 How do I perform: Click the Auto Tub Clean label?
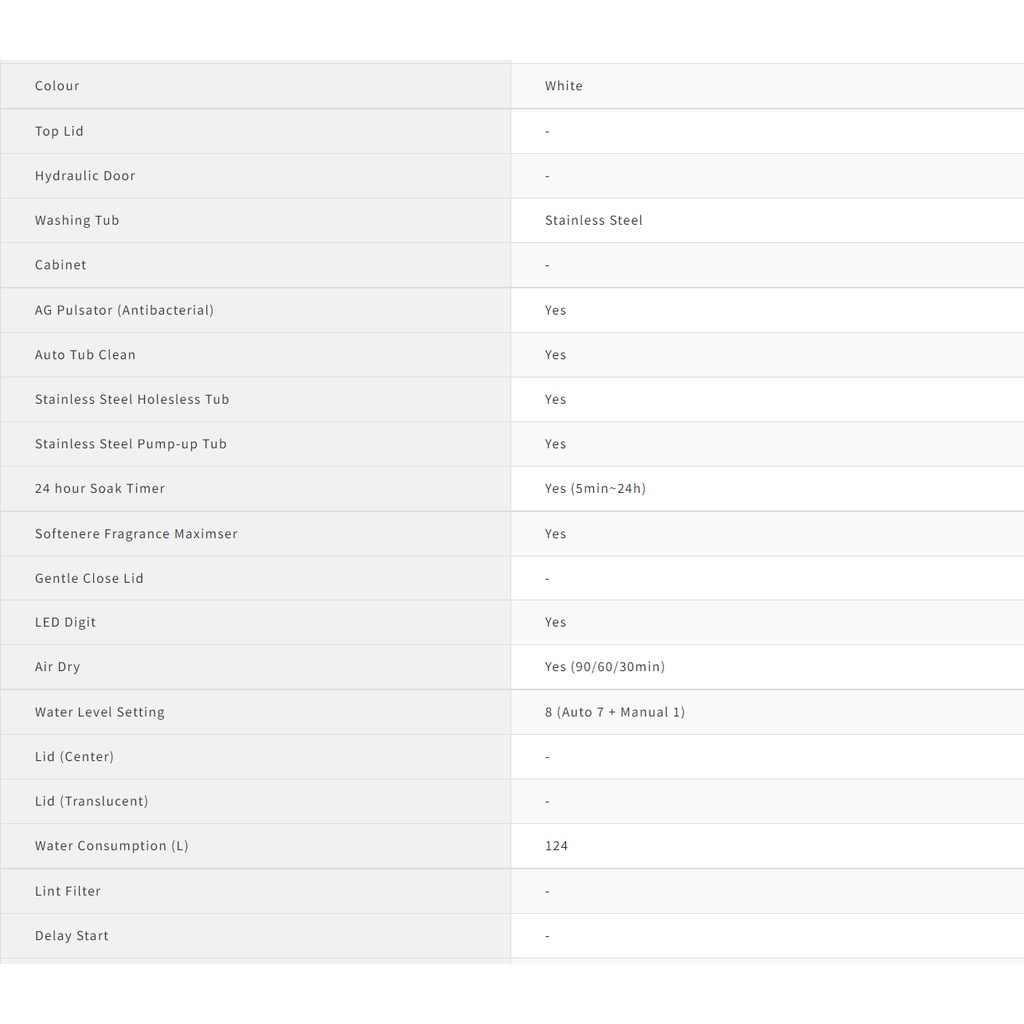[85, 355]
